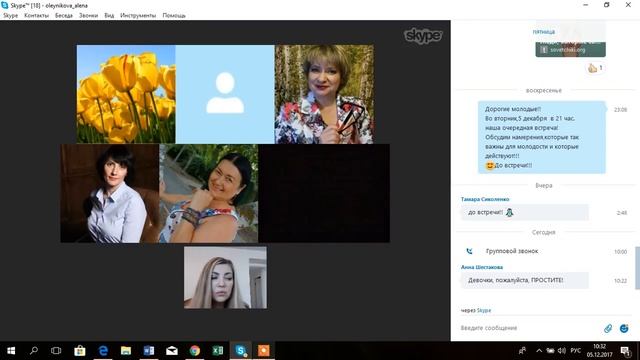This screenshot has height=360, width=640.
Task: Select the blonde woman webcam video
Action: [x=225, y=278]
